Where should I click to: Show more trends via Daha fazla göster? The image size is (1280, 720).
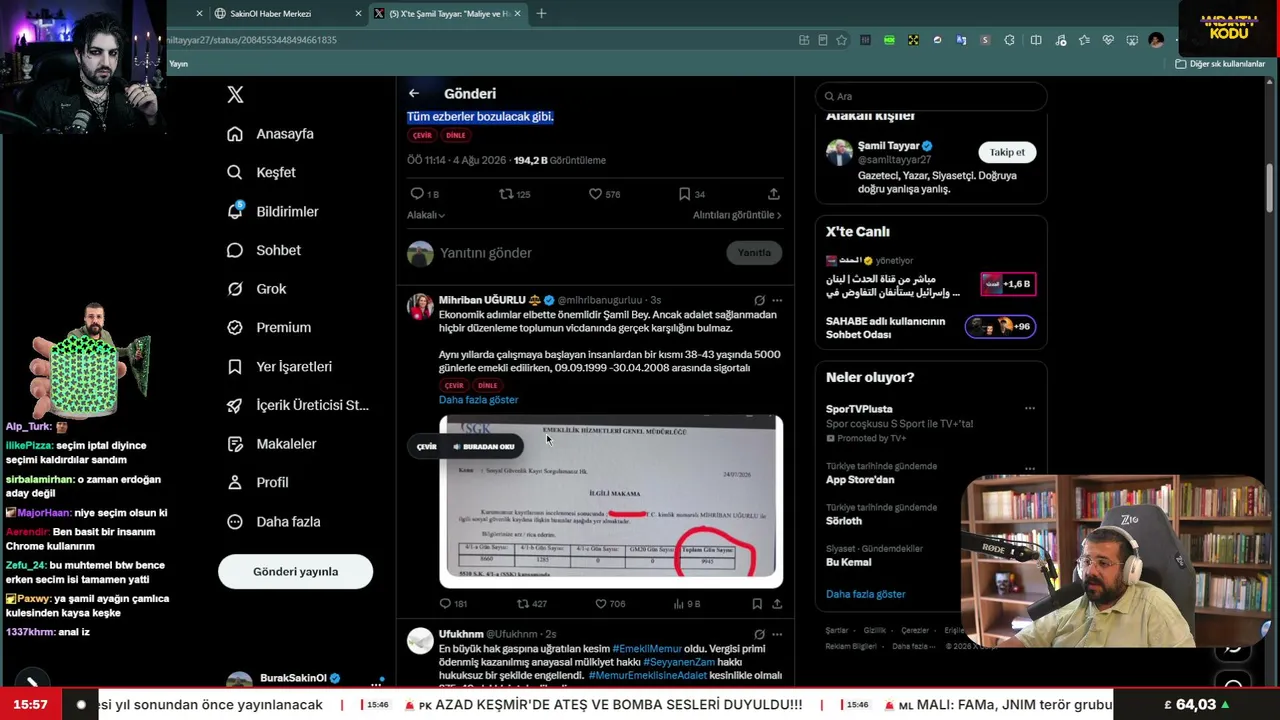(865, 594)
